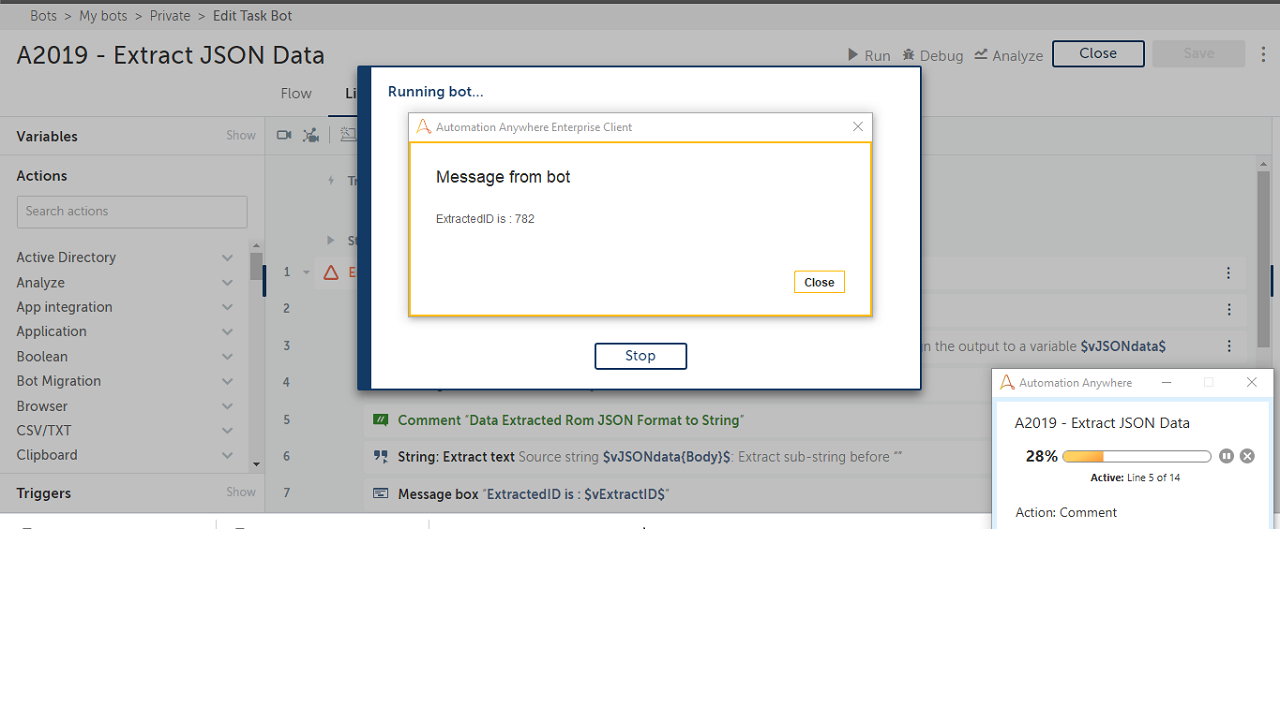Screen dimensions: 1280x720
Task: Pause the running bot in progress window
Action: click(x=1226, y=456)
